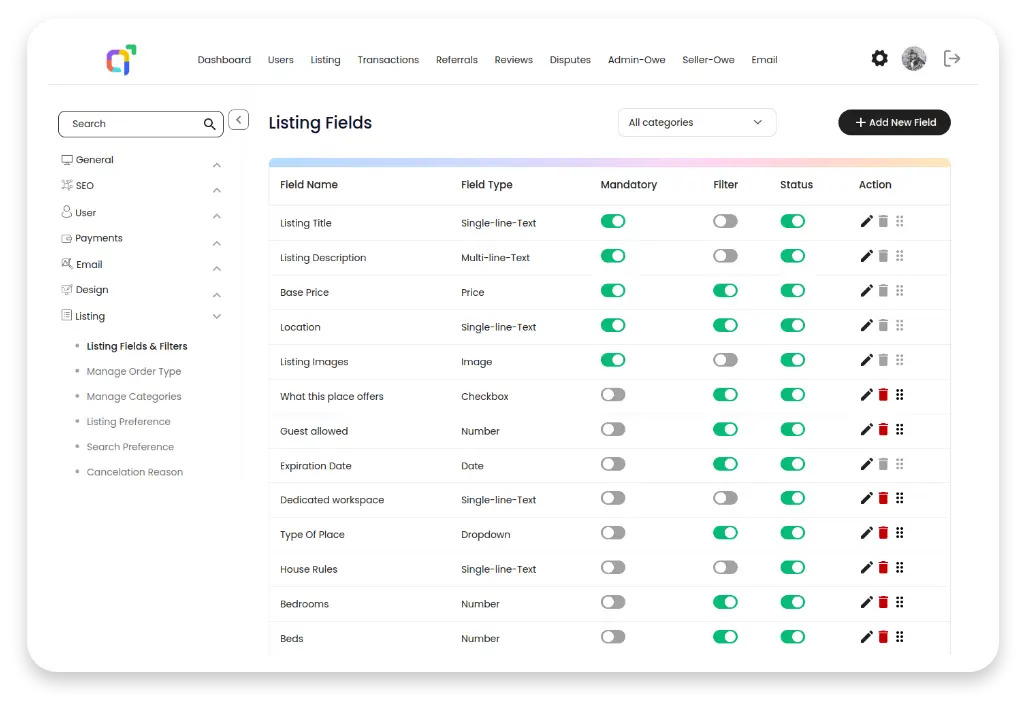
Task: Delete the Guest allowed field
Action: click(x=883, y=429)
